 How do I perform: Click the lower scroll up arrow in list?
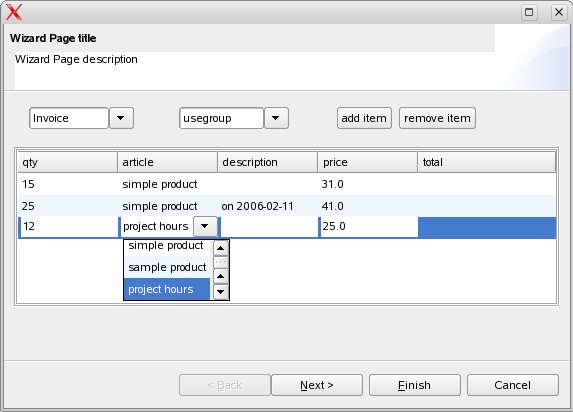(221, 276)
